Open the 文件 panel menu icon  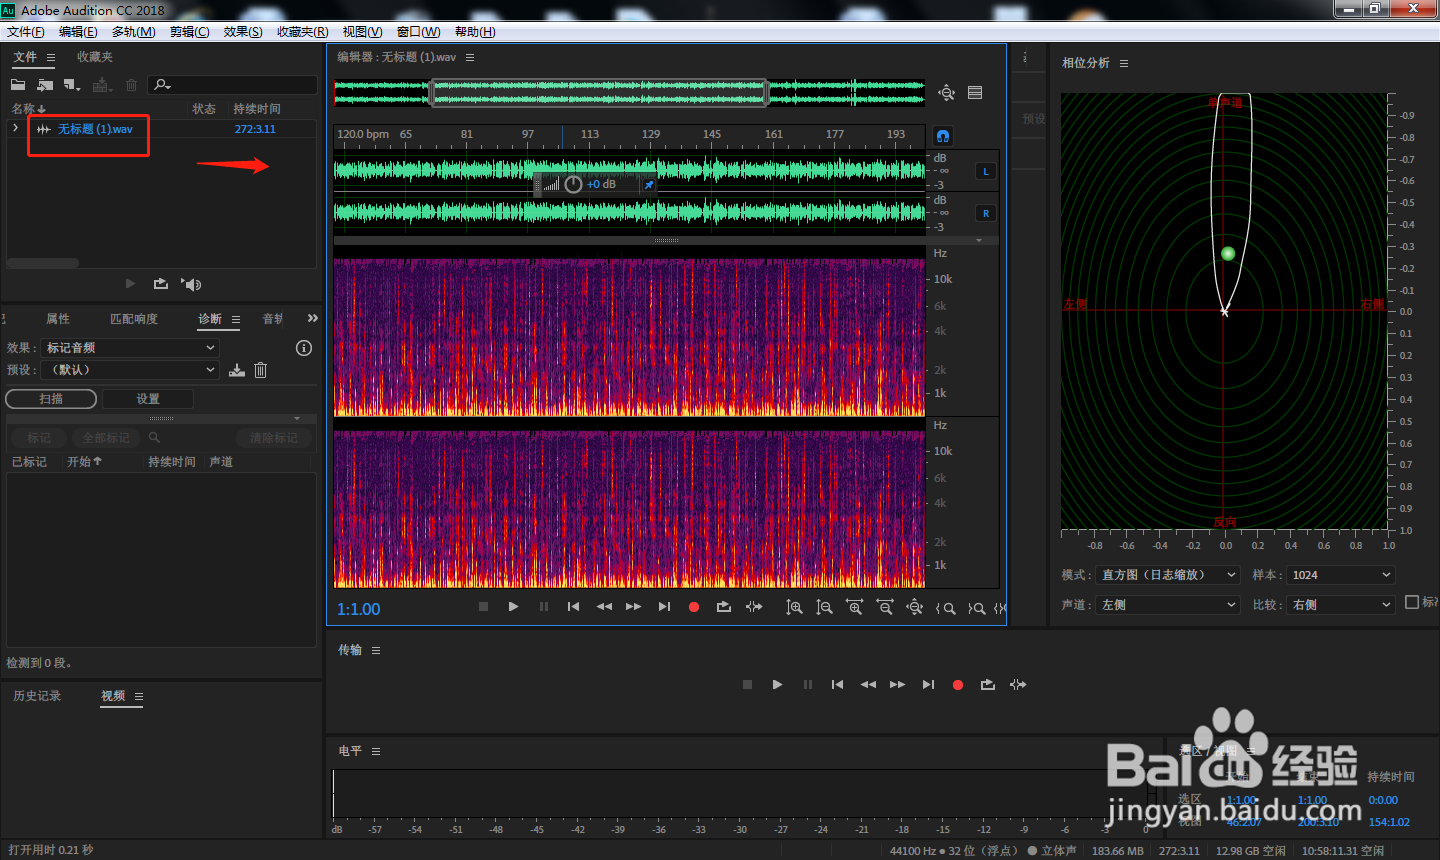(51, 58)
